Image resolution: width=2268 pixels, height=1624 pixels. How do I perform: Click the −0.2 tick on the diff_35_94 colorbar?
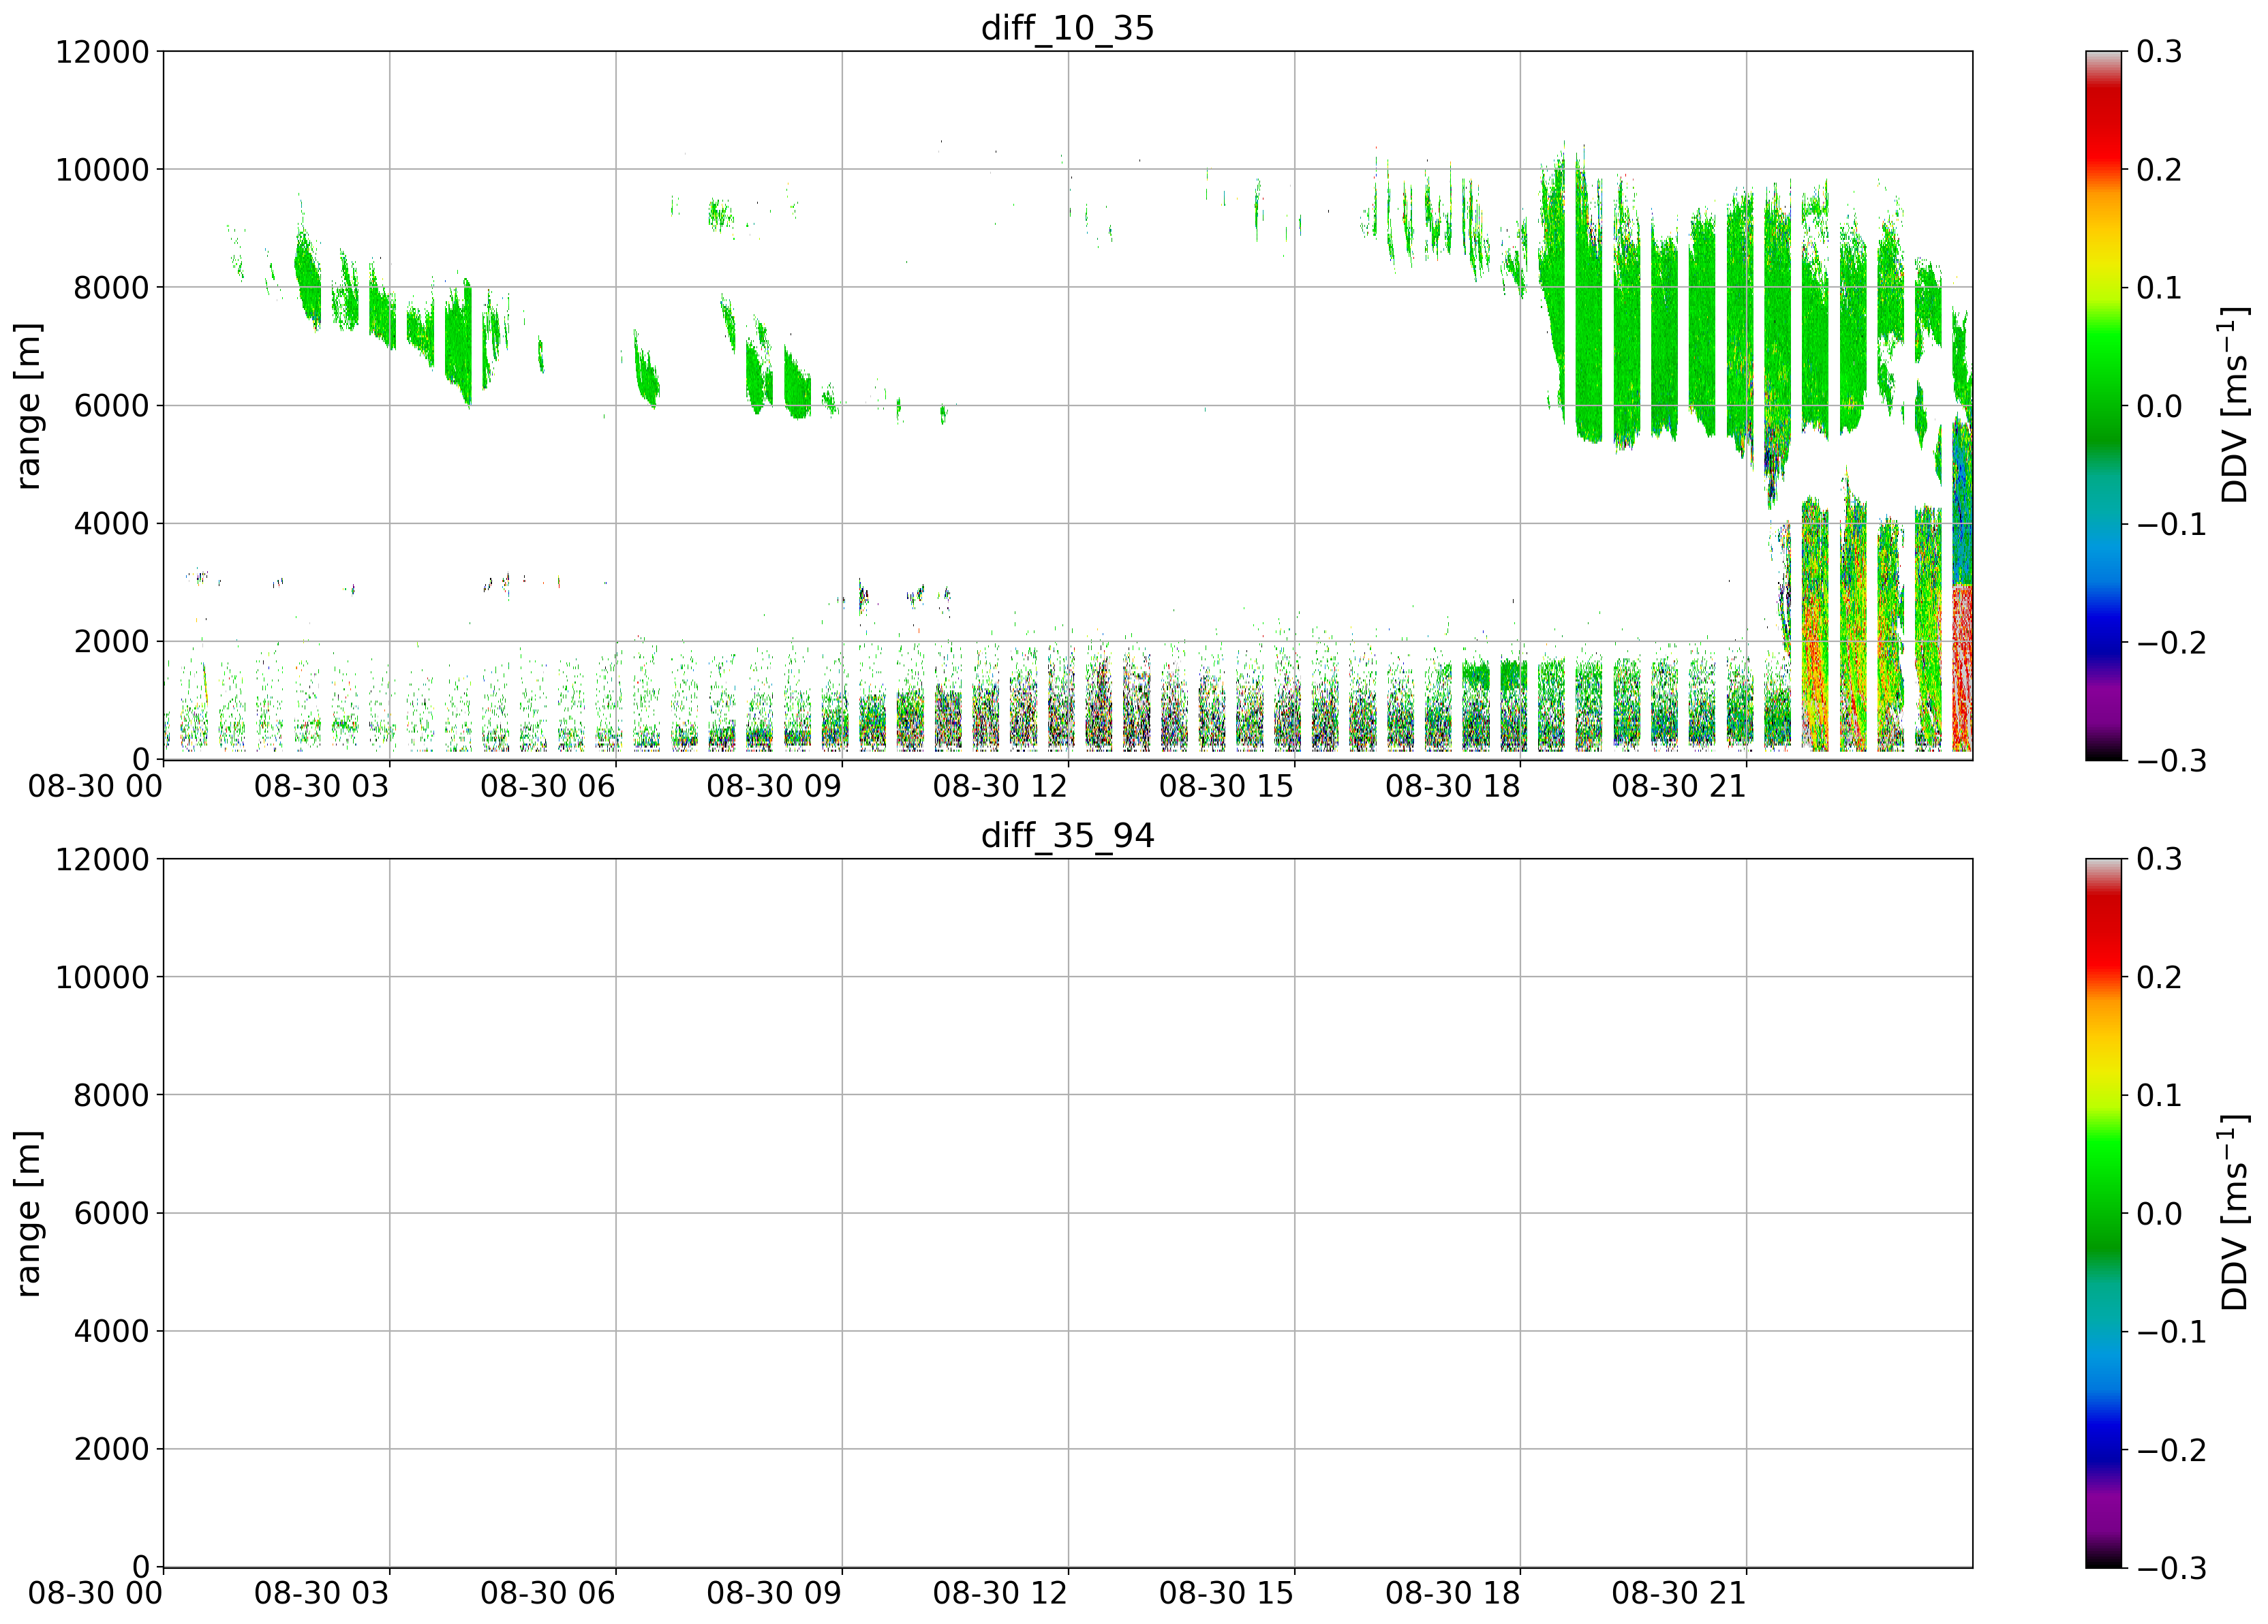click(2172, 1449)
